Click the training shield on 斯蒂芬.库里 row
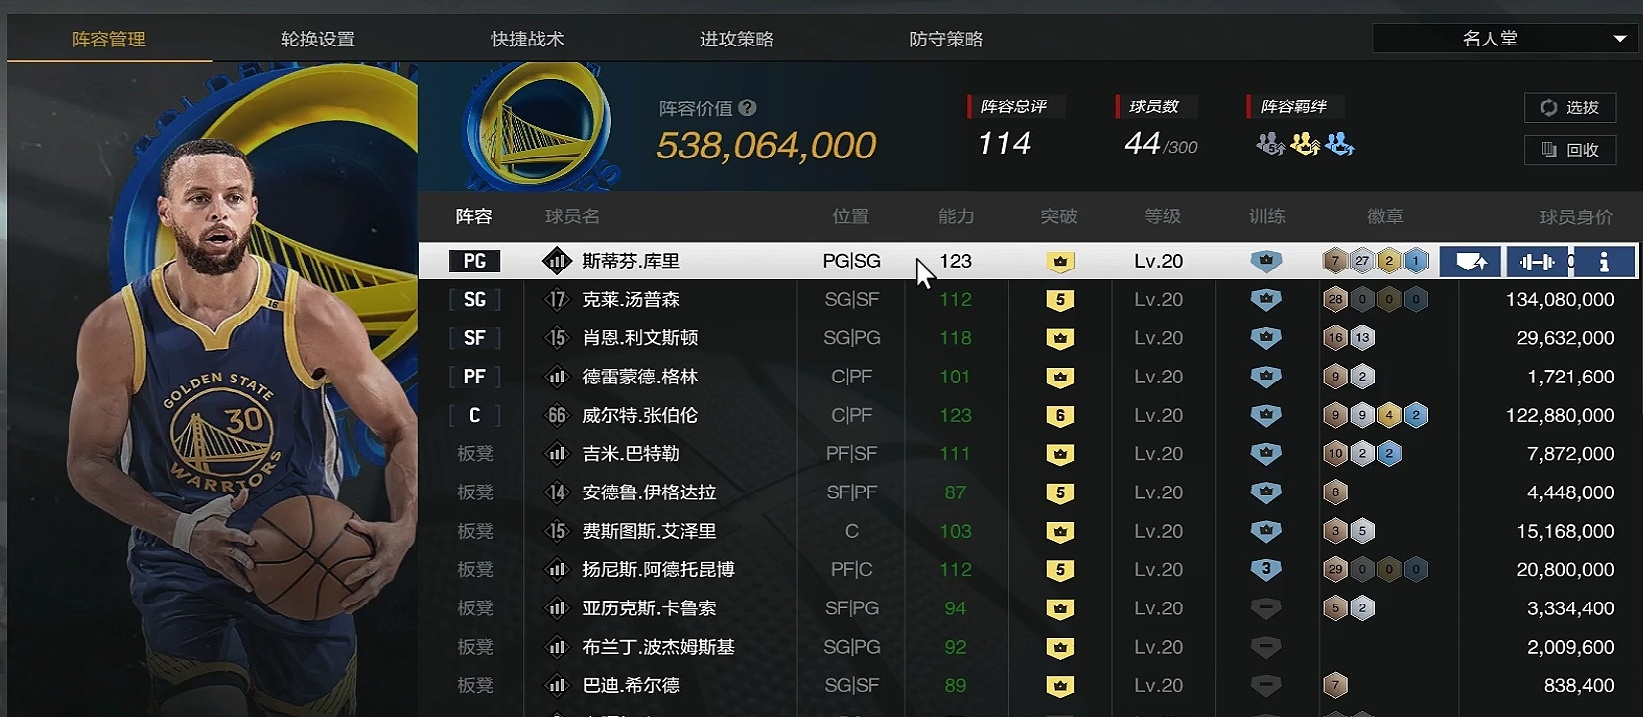The width and height of the screenshot is (1643, 717). click(1266, 261)
